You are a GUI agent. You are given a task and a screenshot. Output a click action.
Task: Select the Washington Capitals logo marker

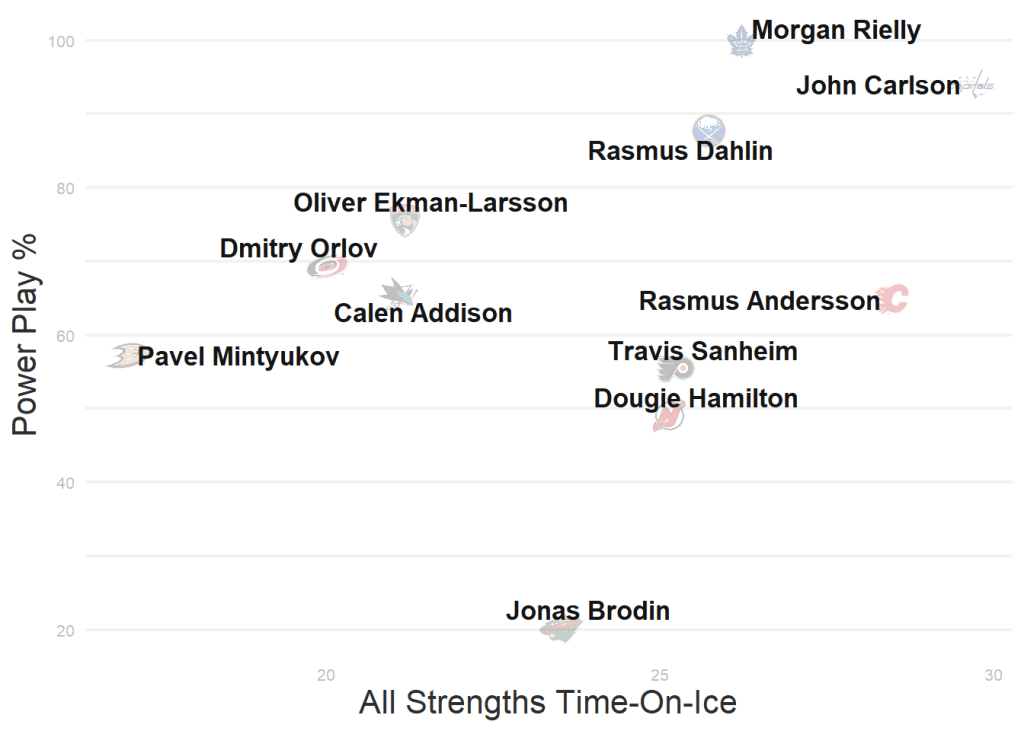(x=977, y=86)
